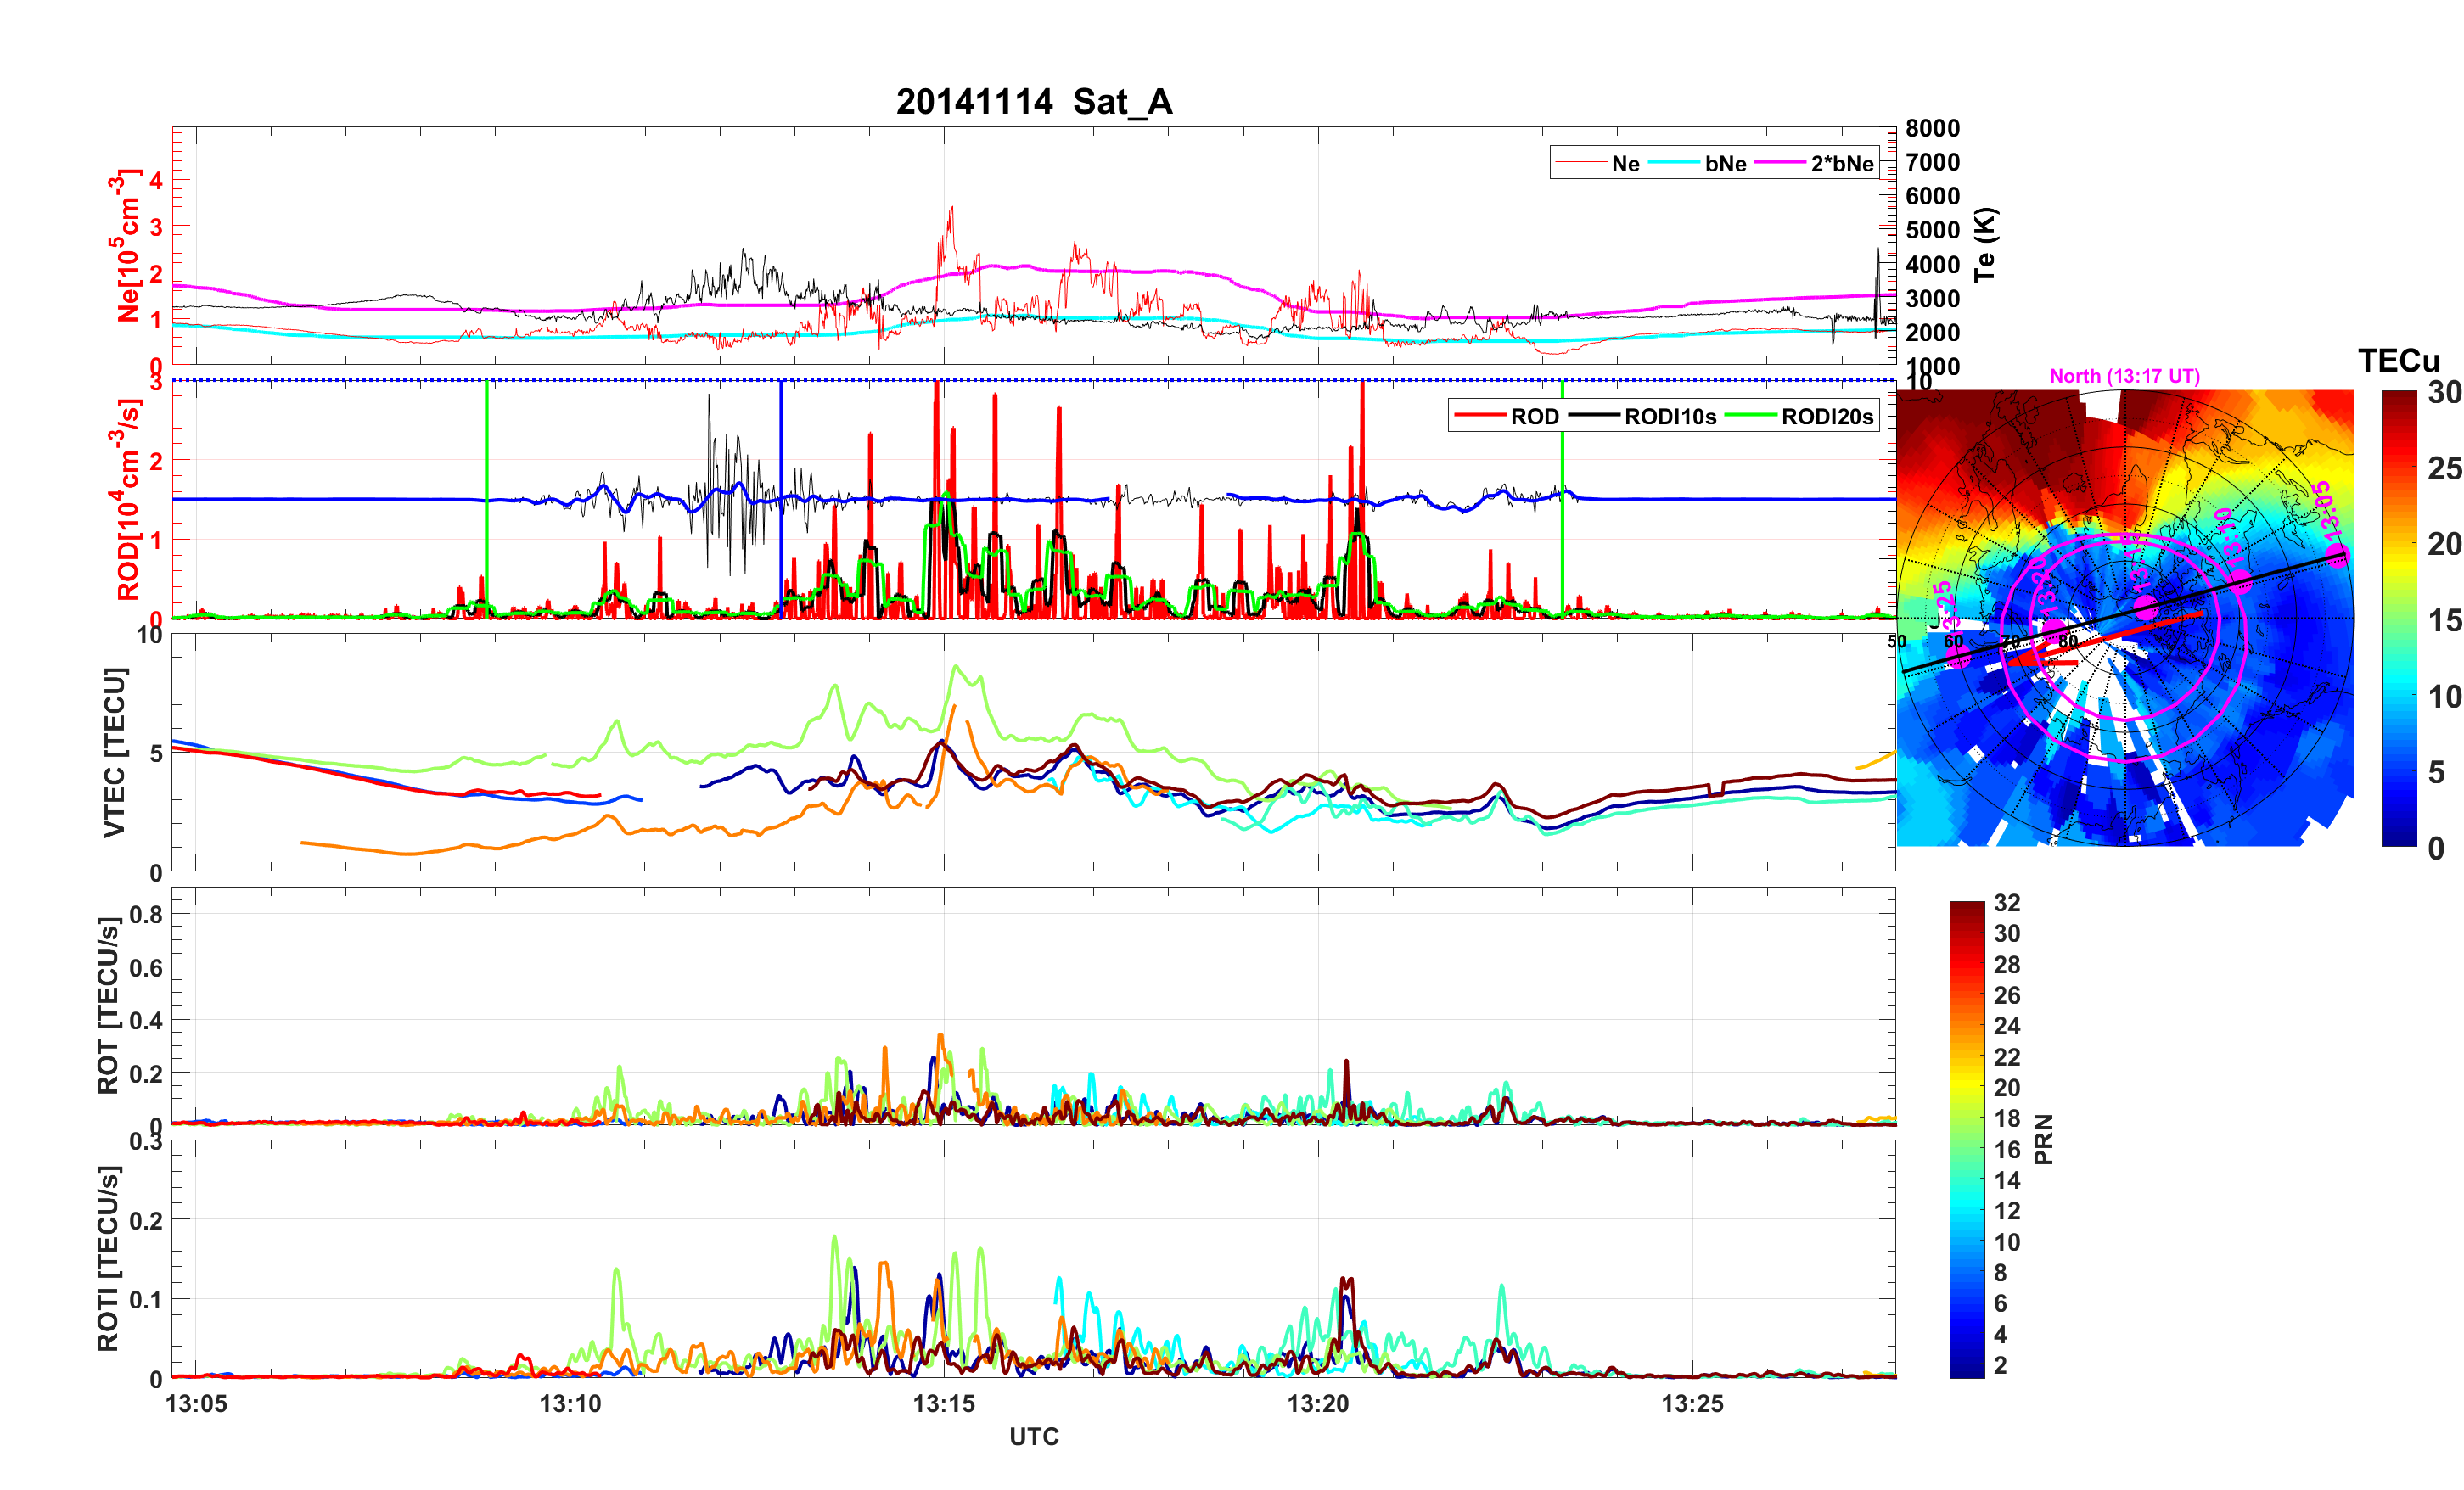Click the 13:10 tick on UTC axis

point(570,1403)
